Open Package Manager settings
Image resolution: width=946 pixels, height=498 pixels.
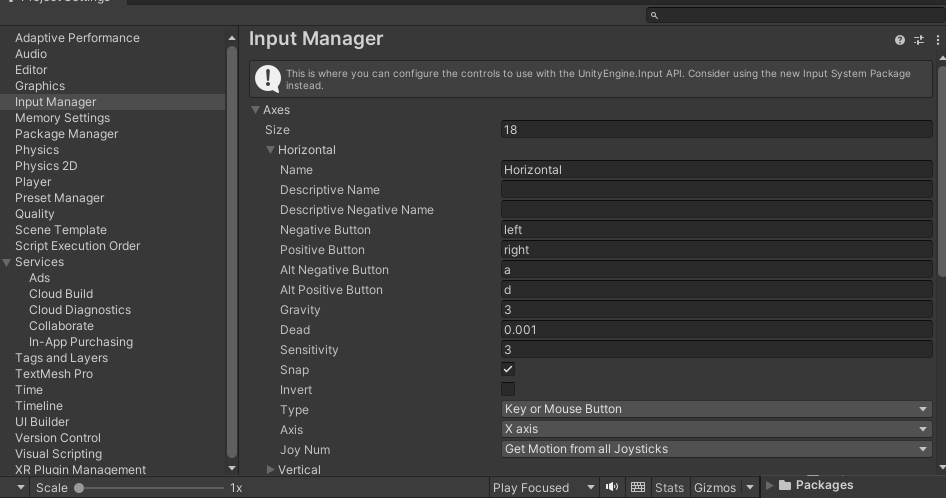click(x=66, y=133)
